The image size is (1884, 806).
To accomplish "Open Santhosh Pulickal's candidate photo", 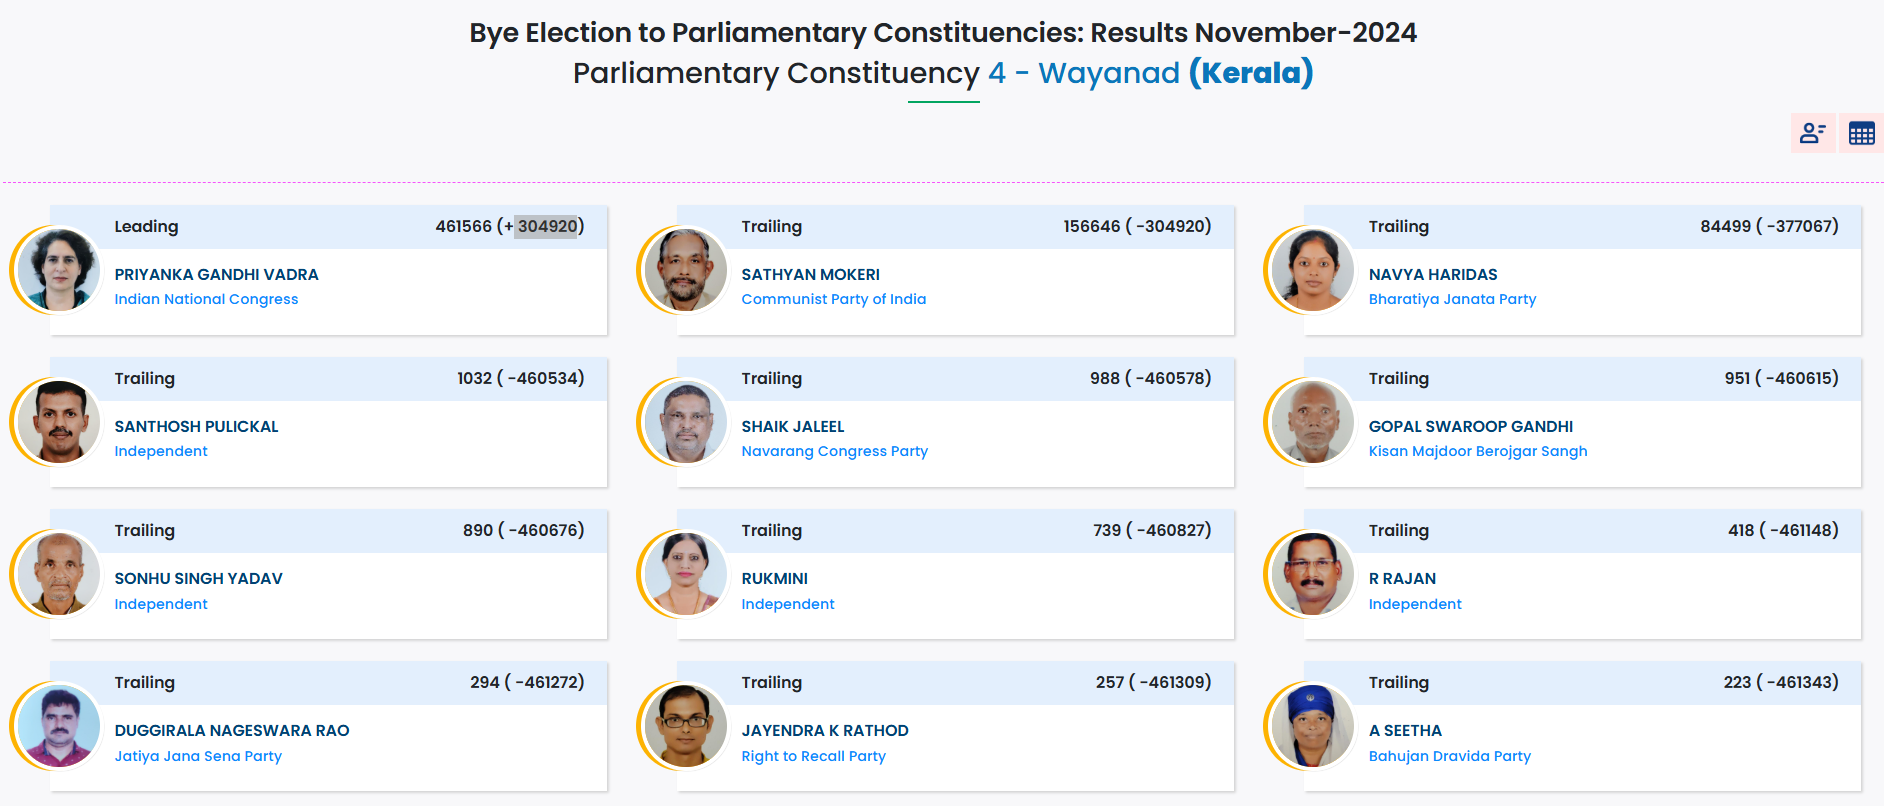I will point(58,422).
